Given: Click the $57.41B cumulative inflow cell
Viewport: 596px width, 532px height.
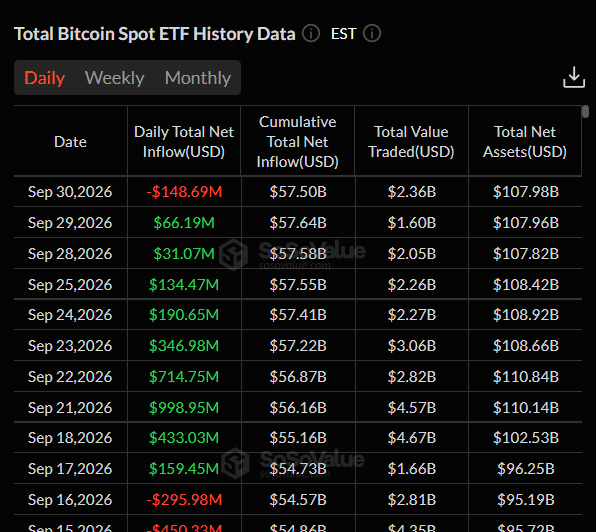Looking at the screenshot, I should [298, 315].
